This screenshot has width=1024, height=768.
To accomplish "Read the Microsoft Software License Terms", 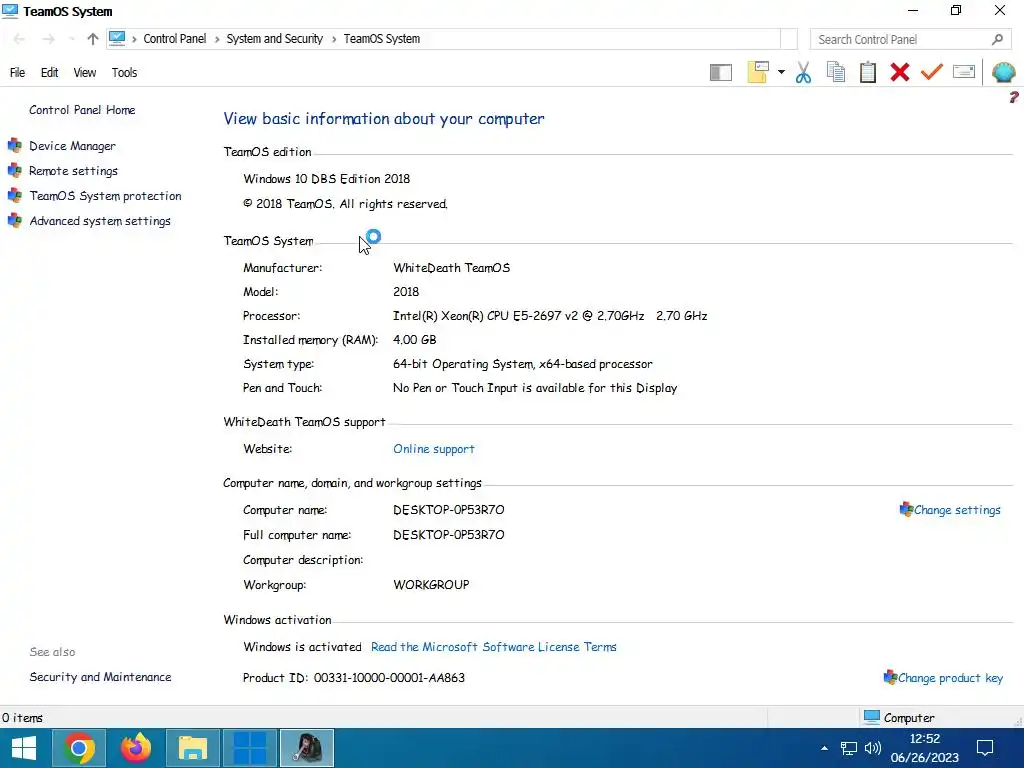I will tap(494, 647).
